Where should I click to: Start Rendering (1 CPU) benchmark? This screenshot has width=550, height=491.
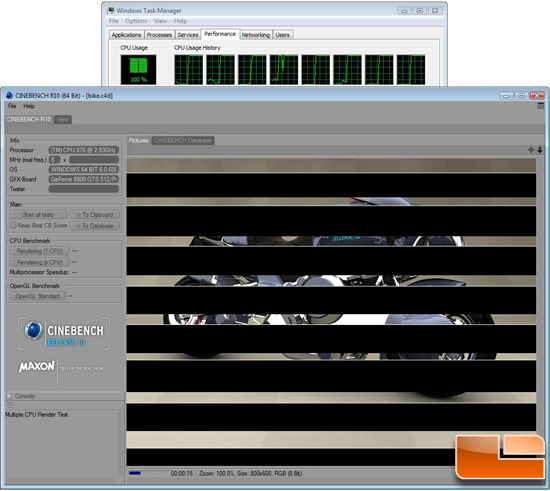coord(40,251)
